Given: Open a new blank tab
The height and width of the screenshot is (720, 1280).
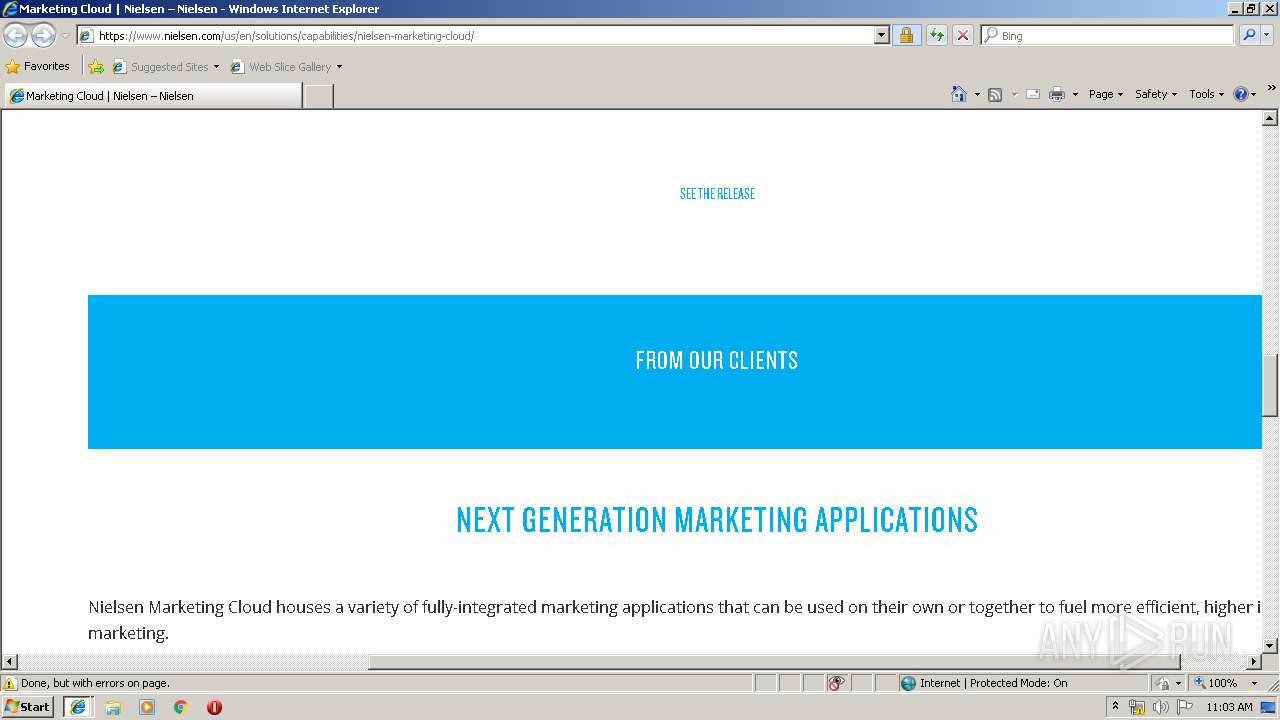Looking at the screenshot, I should (x=318, y=96).
